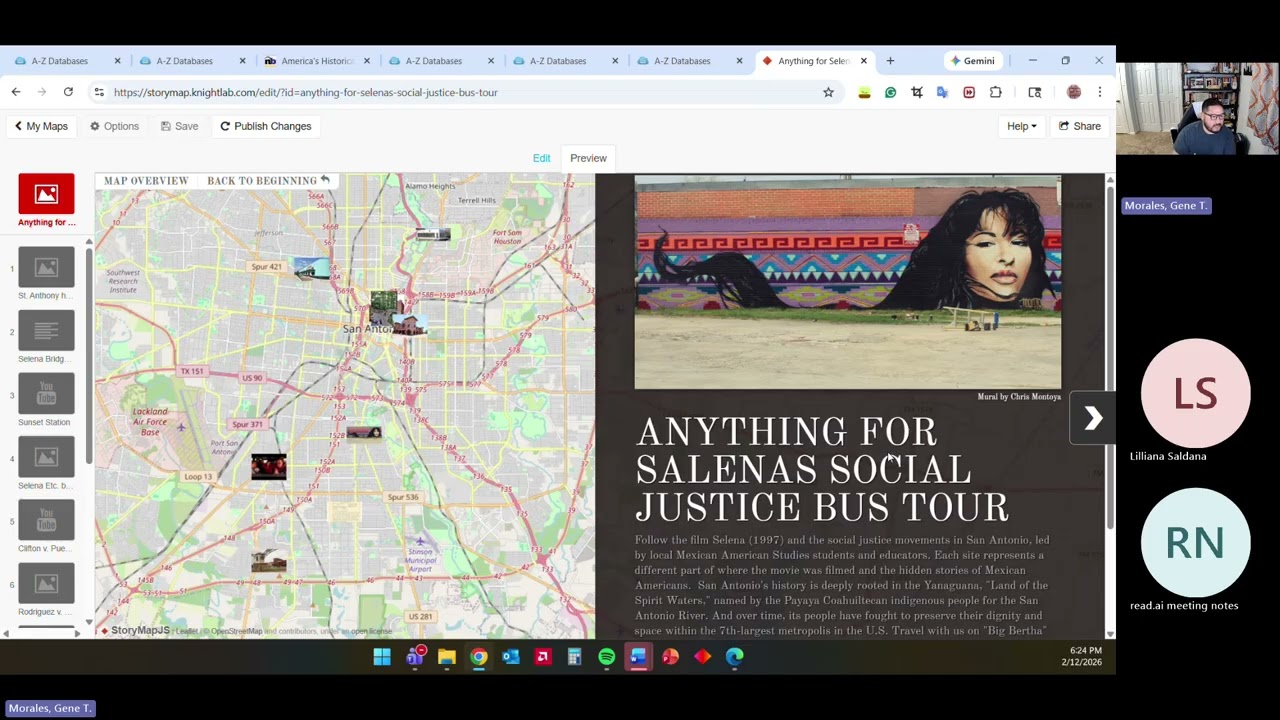This screenshot has height=720, width=1280.
Task: Click the browser back arrow
Action: coord(16,92)
